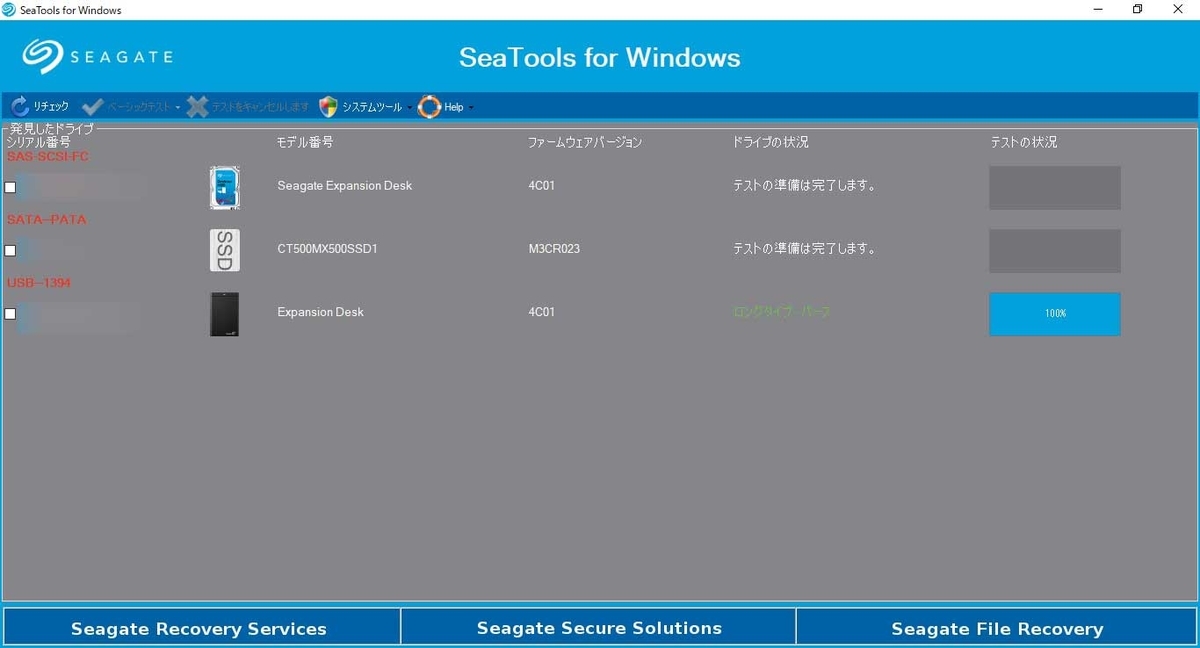Click the Help lifebuoy icon
Viewport: 1200px width, 648px height.
pos(429,107)
